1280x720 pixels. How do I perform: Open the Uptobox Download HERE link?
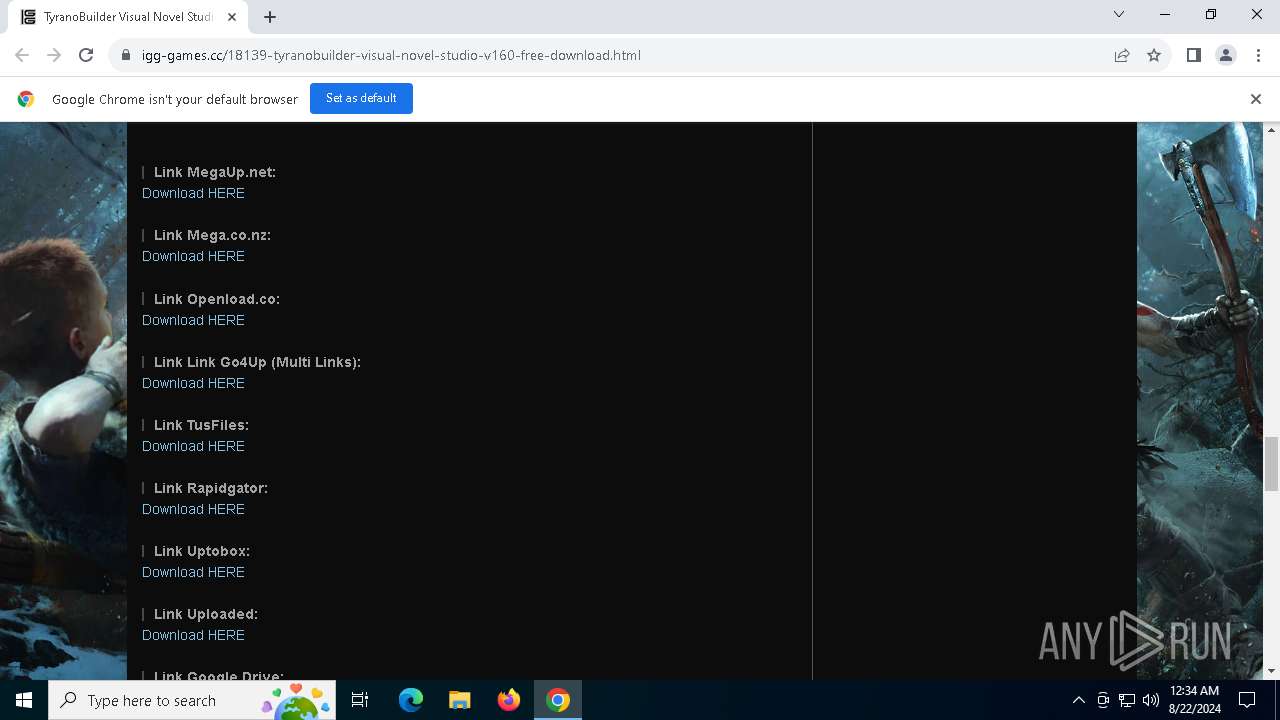[x=193, y=572]
